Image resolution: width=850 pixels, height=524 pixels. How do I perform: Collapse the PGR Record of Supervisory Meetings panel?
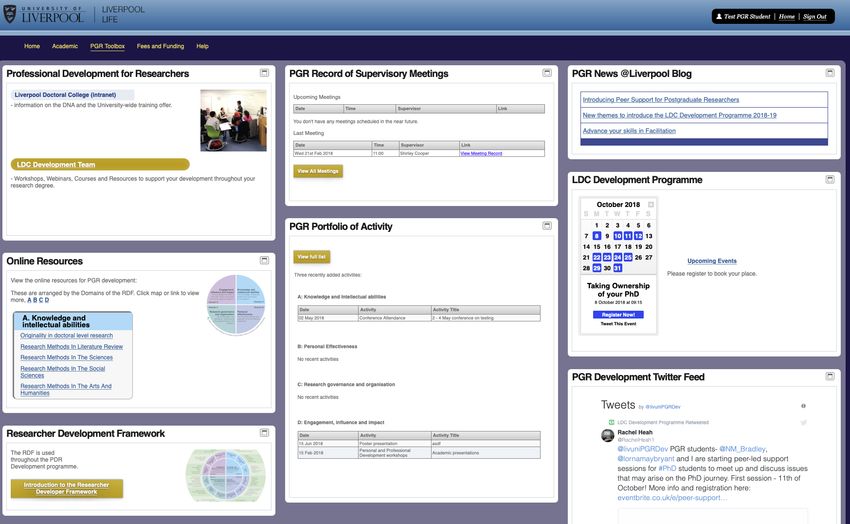(x=547, y=73)
